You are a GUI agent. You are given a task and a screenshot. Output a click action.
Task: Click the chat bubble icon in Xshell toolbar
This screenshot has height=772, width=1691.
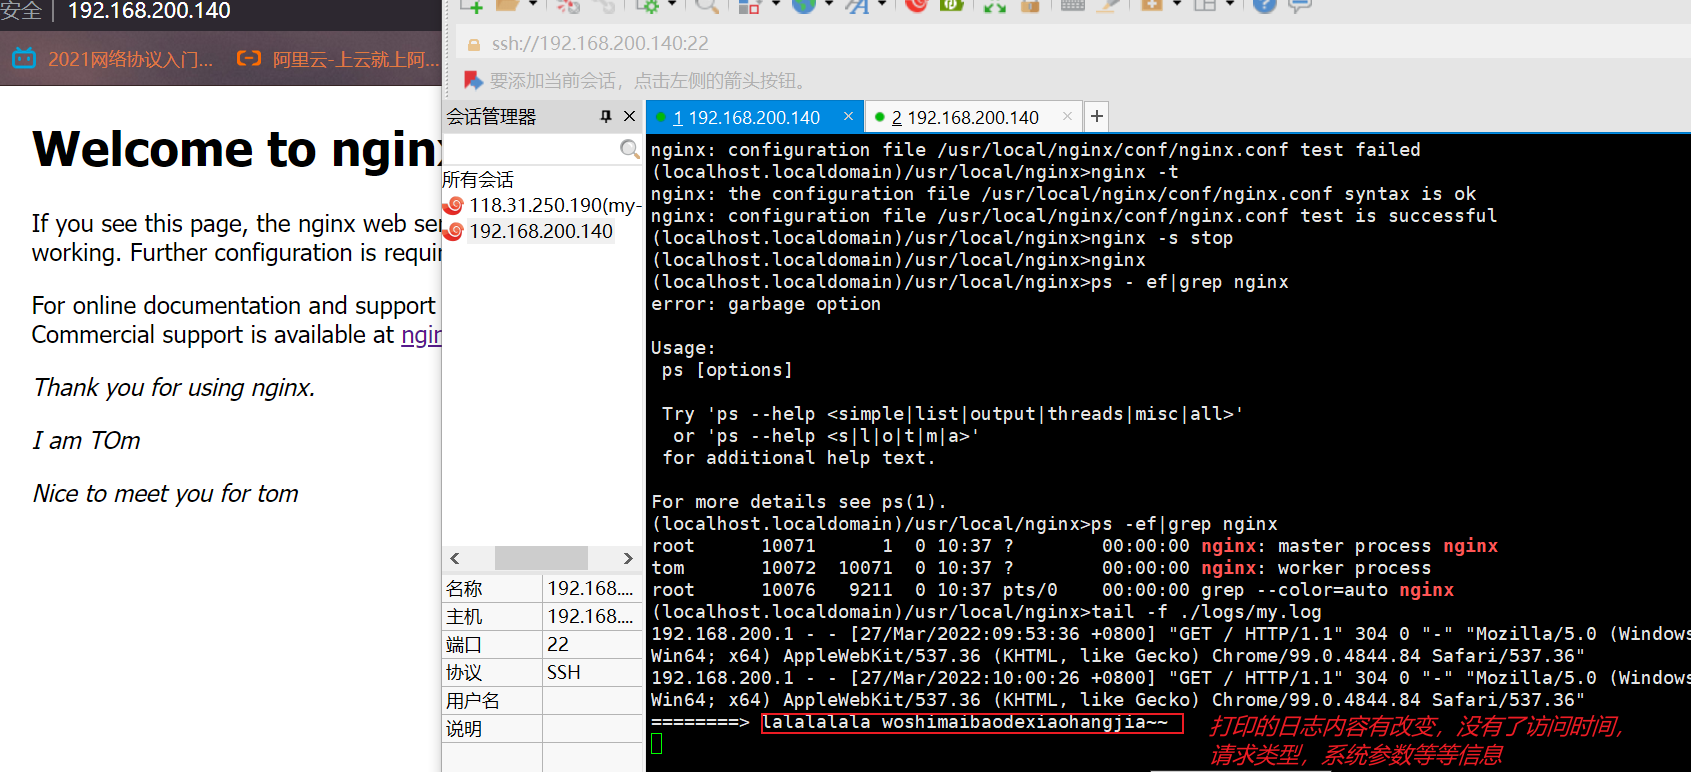(x=1299, y=5)
